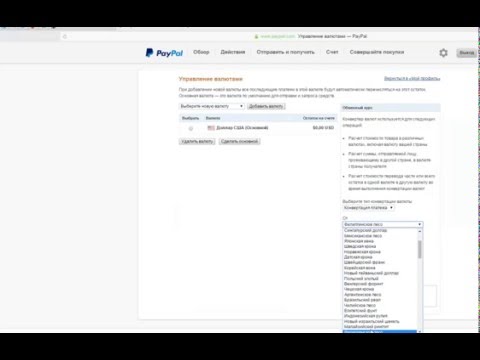Open the Конвертация платежа dropdown
This screenshot has width=480, height=360.
point(368,208)
